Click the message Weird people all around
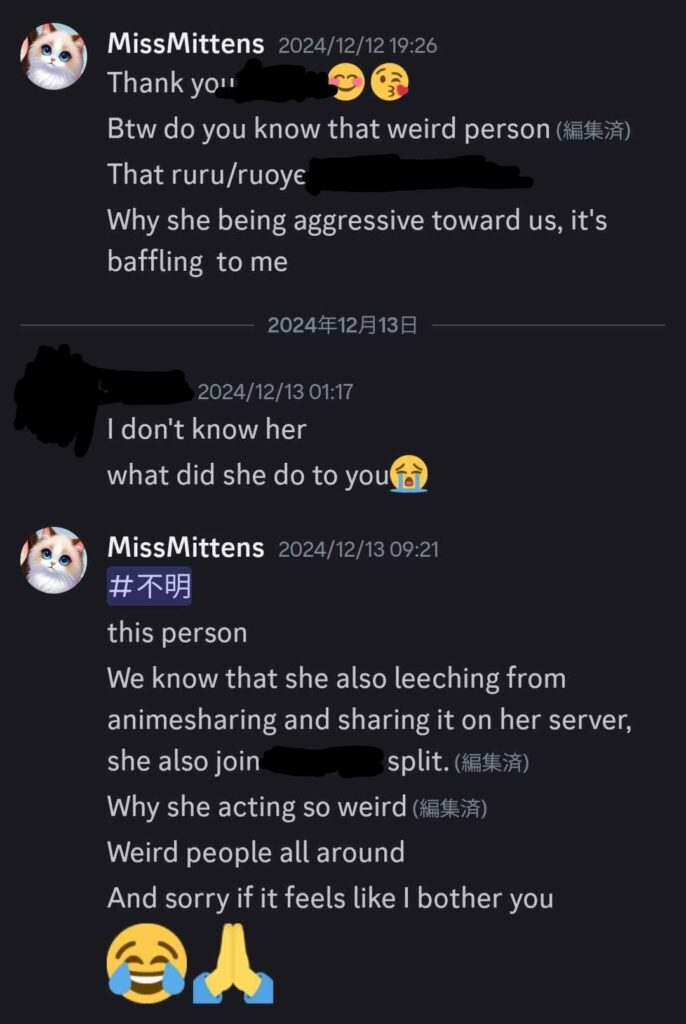The image size is (686, 1024). click(x=256, y=853)
